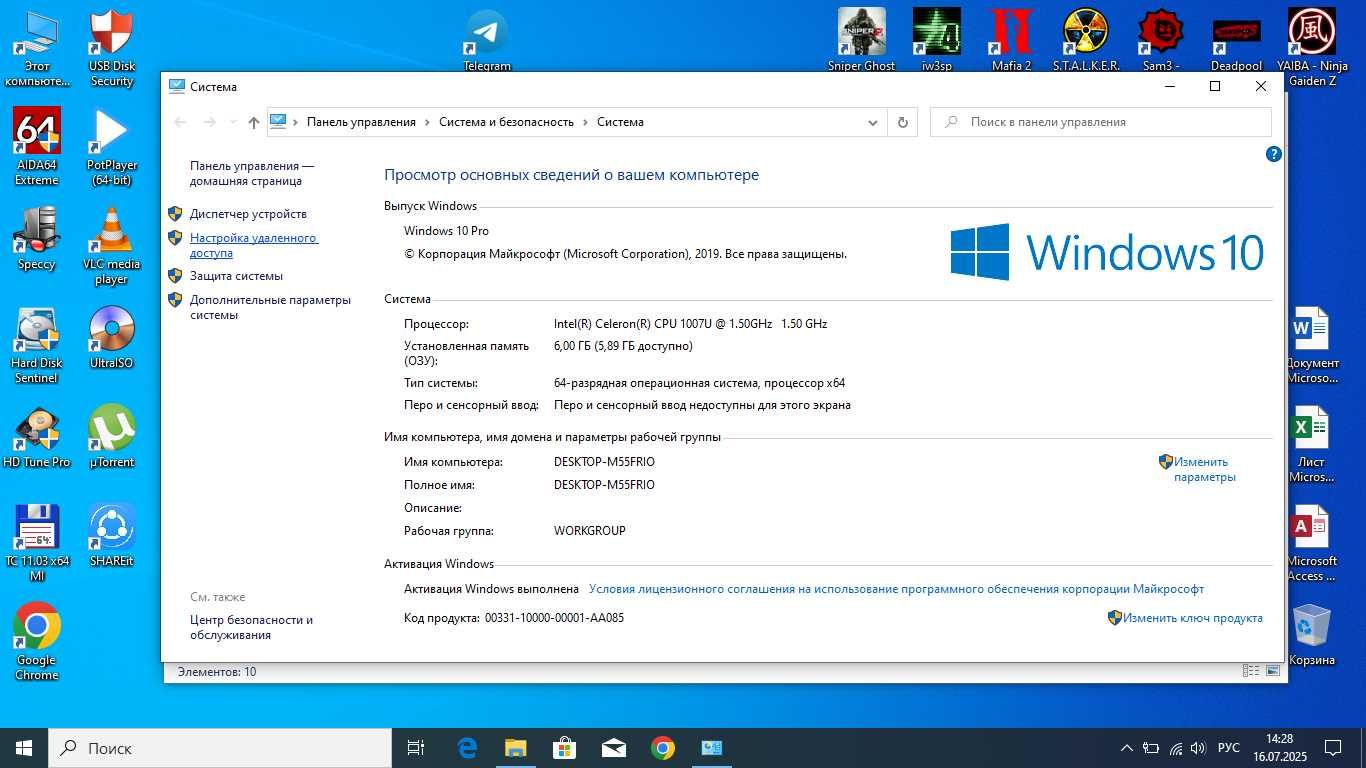This screenshot has width=1366, height=768.
Task: Open the Этот компьютер desktop icon
Action: coord(37,48)
